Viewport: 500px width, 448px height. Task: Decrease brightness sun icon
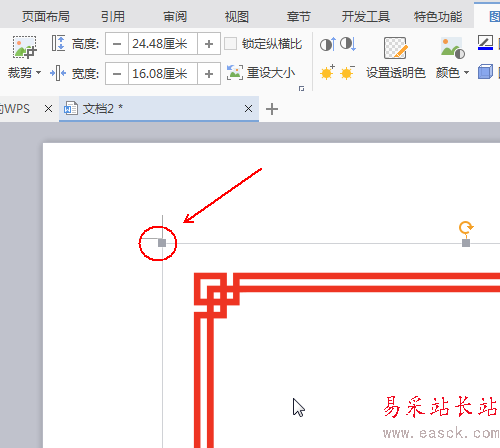[x=347, y=72]
